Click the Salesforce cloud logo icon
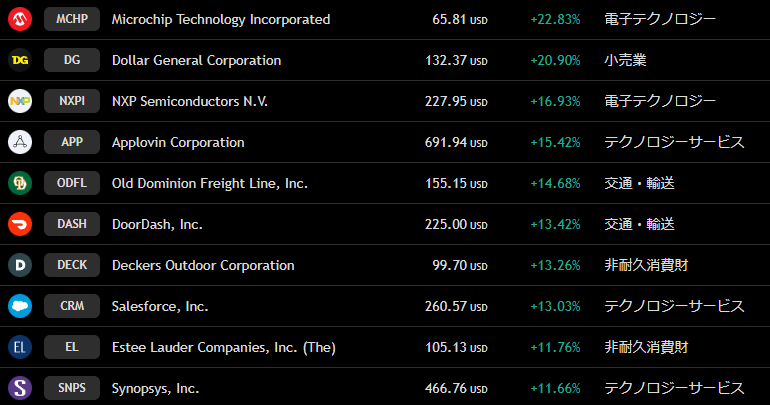Viewport: 770px width, 405px height. [20, 306]
